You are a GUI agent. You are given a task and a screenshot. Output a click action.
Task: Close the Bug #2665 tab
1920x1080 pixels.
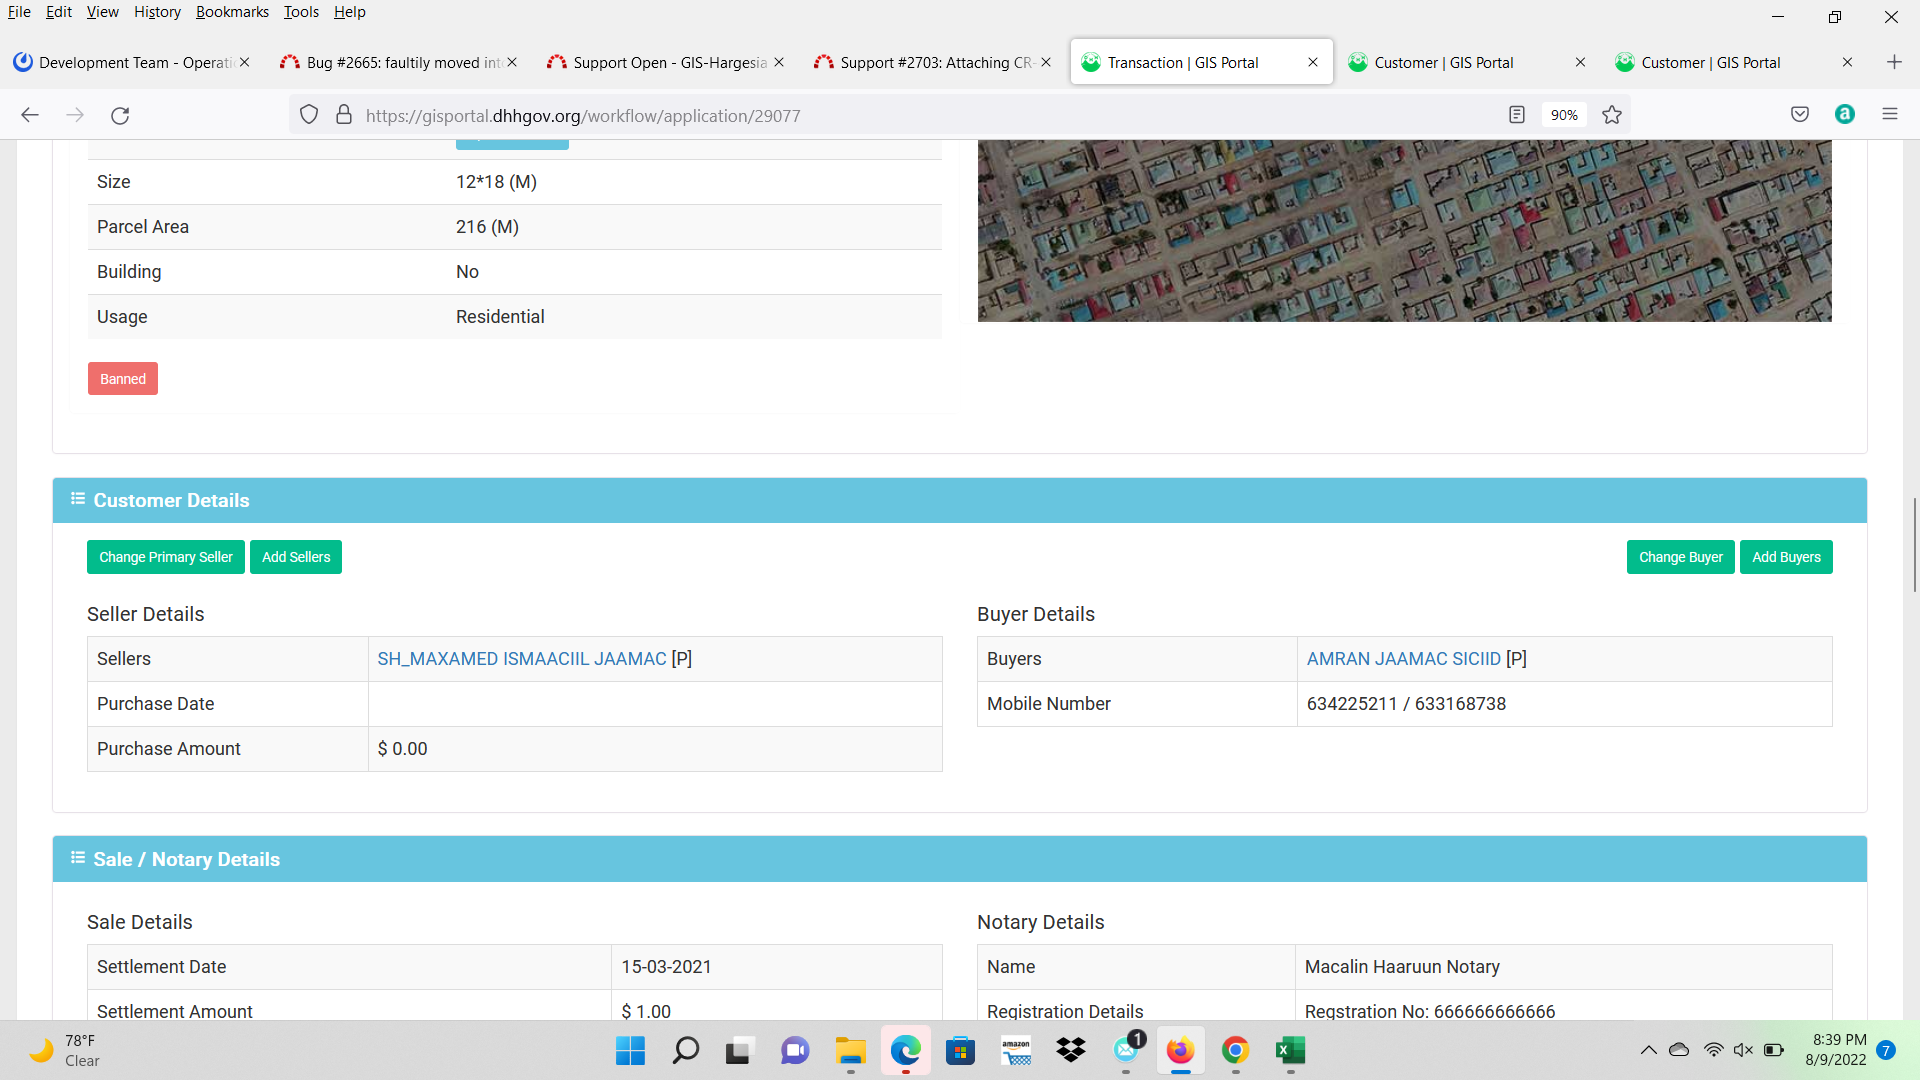pyautogui.click(x=512, y=62)
